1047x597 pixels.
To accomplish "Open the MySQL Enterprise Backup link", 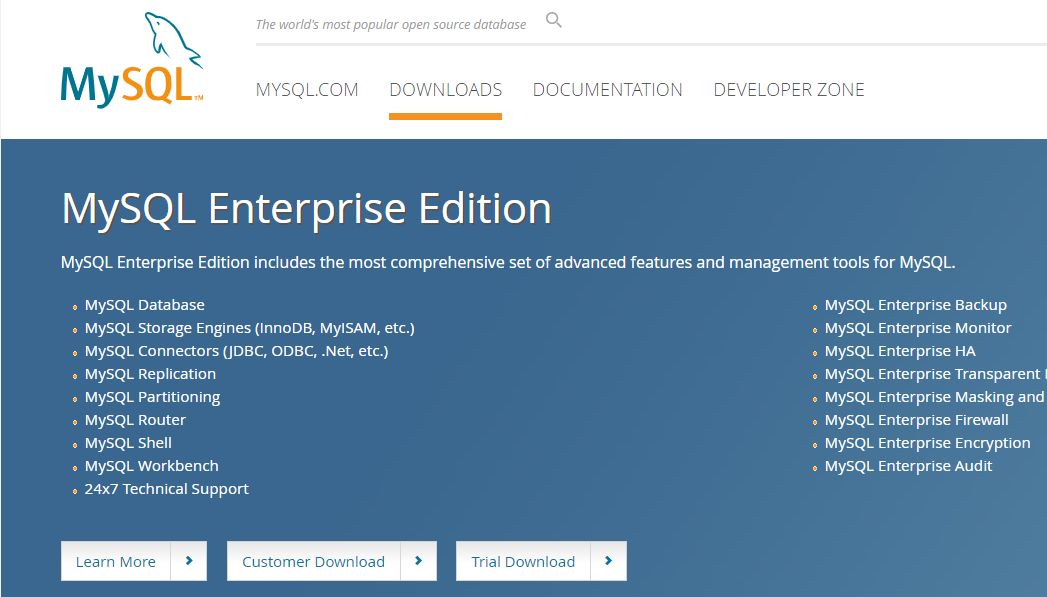I will (x=915, y=305).
